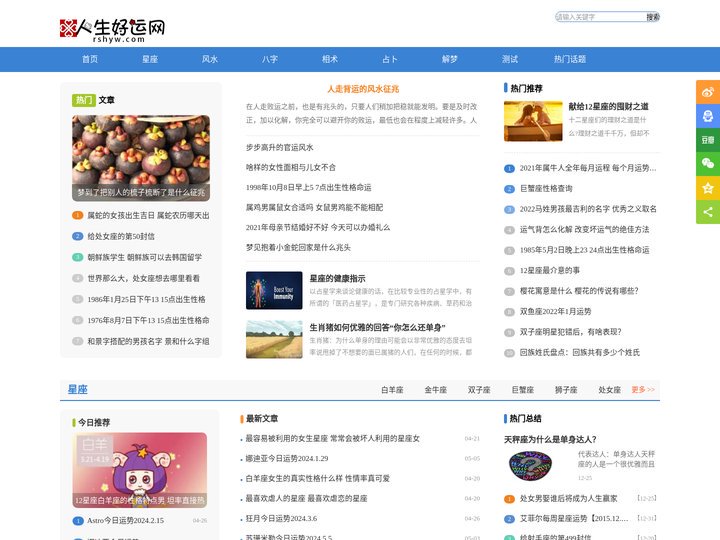Select the 巨蟹座 sub-category tab

coord(523,390)
